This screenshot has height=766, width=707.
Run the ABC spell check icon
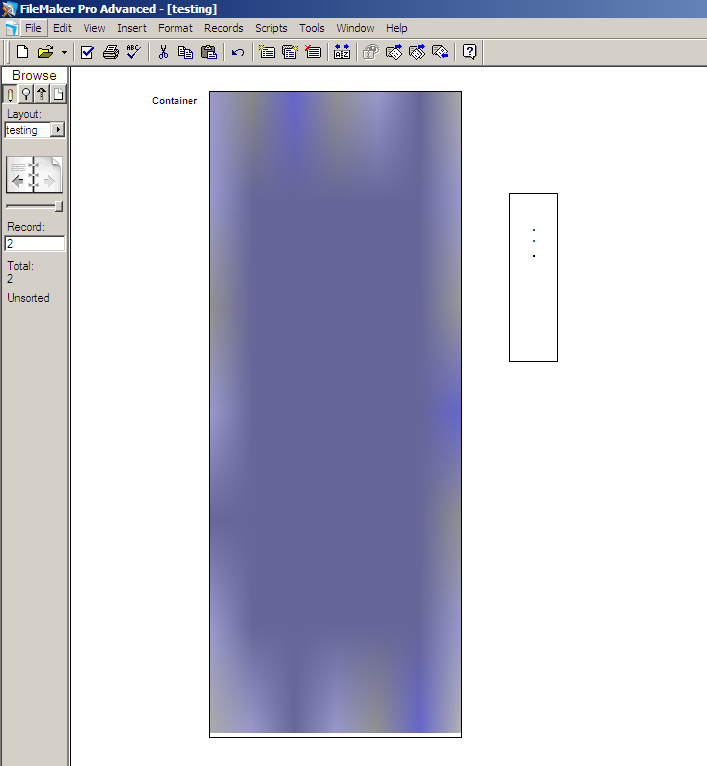(x=133, y=52)
